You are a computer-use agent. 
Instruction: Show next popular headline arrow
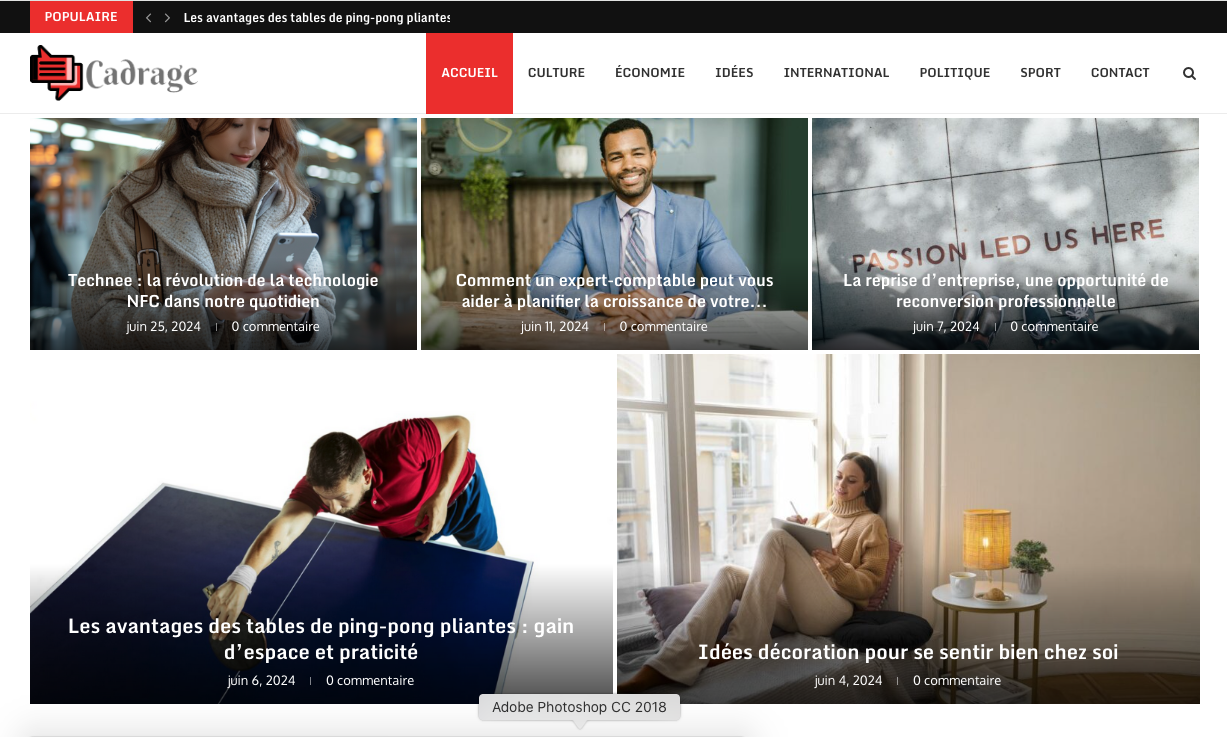point(167,18)
